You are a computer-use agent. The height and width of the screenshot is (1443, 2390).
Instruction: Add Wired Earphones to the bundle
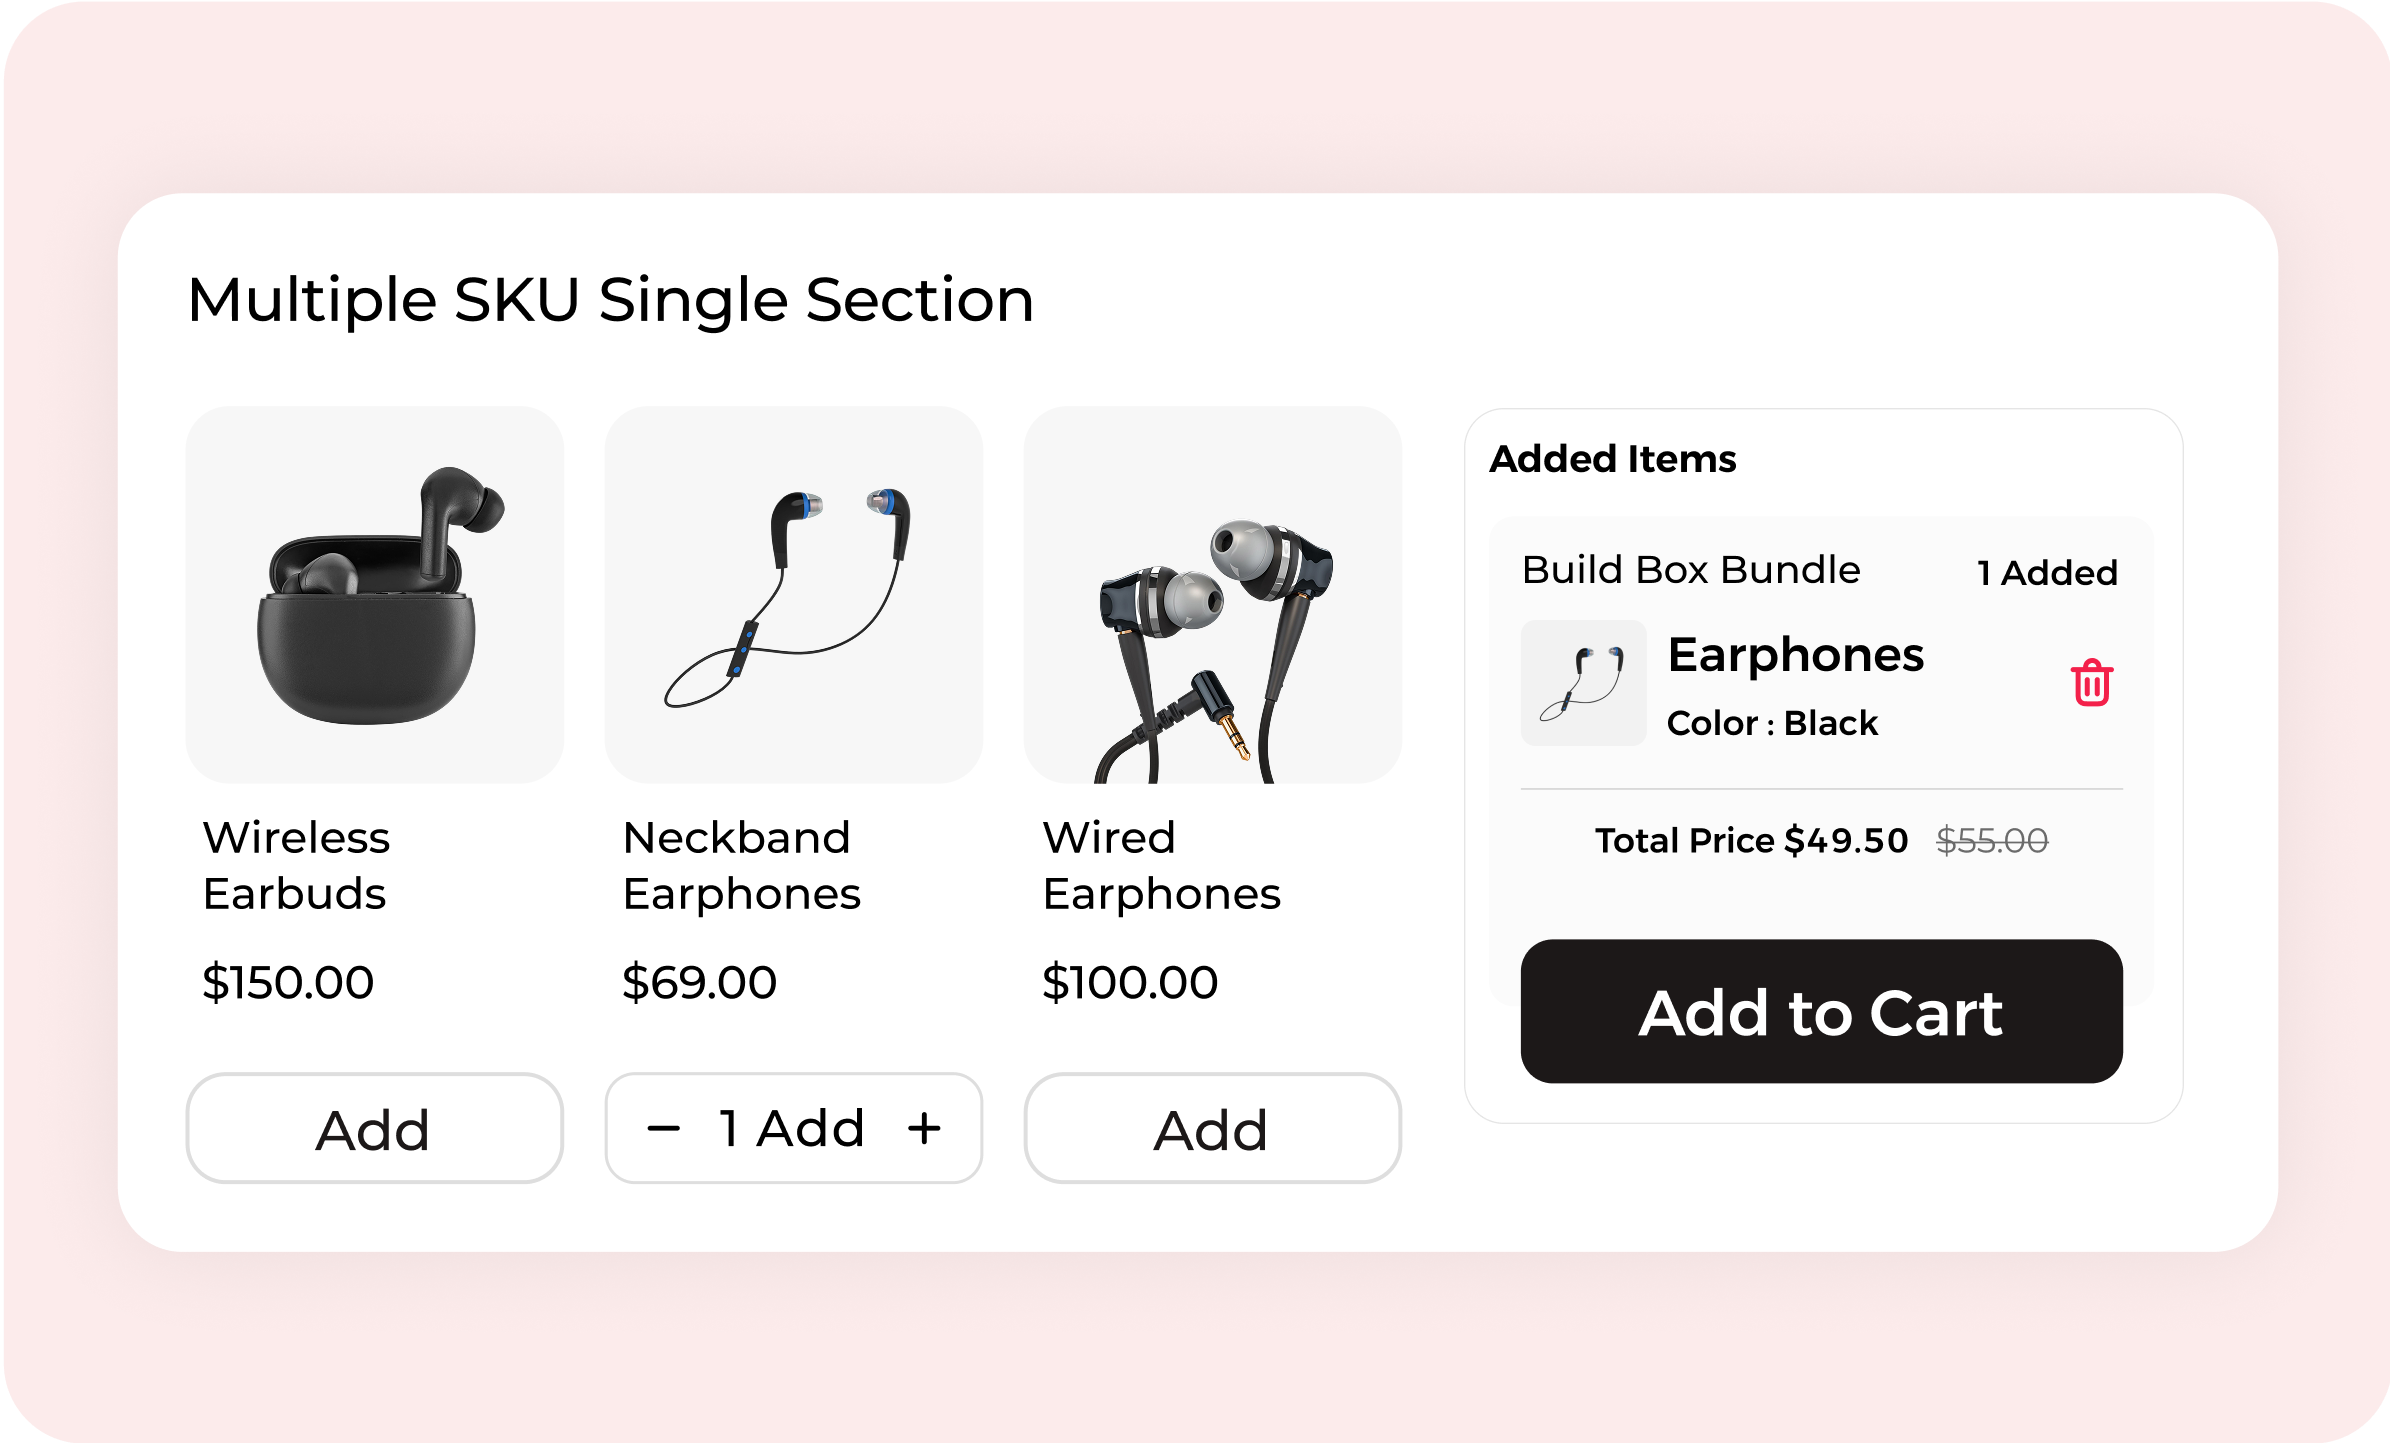click(x=1212, y=1129)
